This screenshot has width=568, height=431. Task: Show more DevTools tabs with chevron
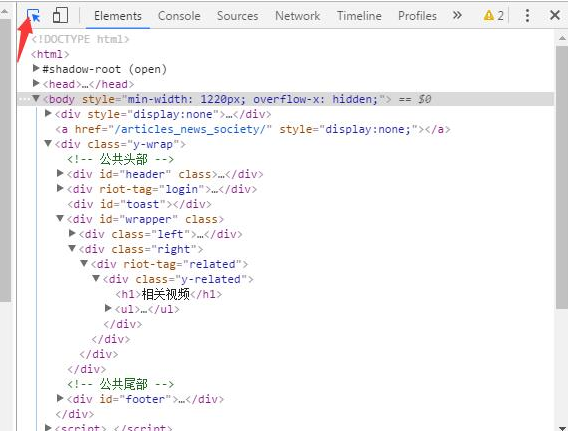pos(457,16)
